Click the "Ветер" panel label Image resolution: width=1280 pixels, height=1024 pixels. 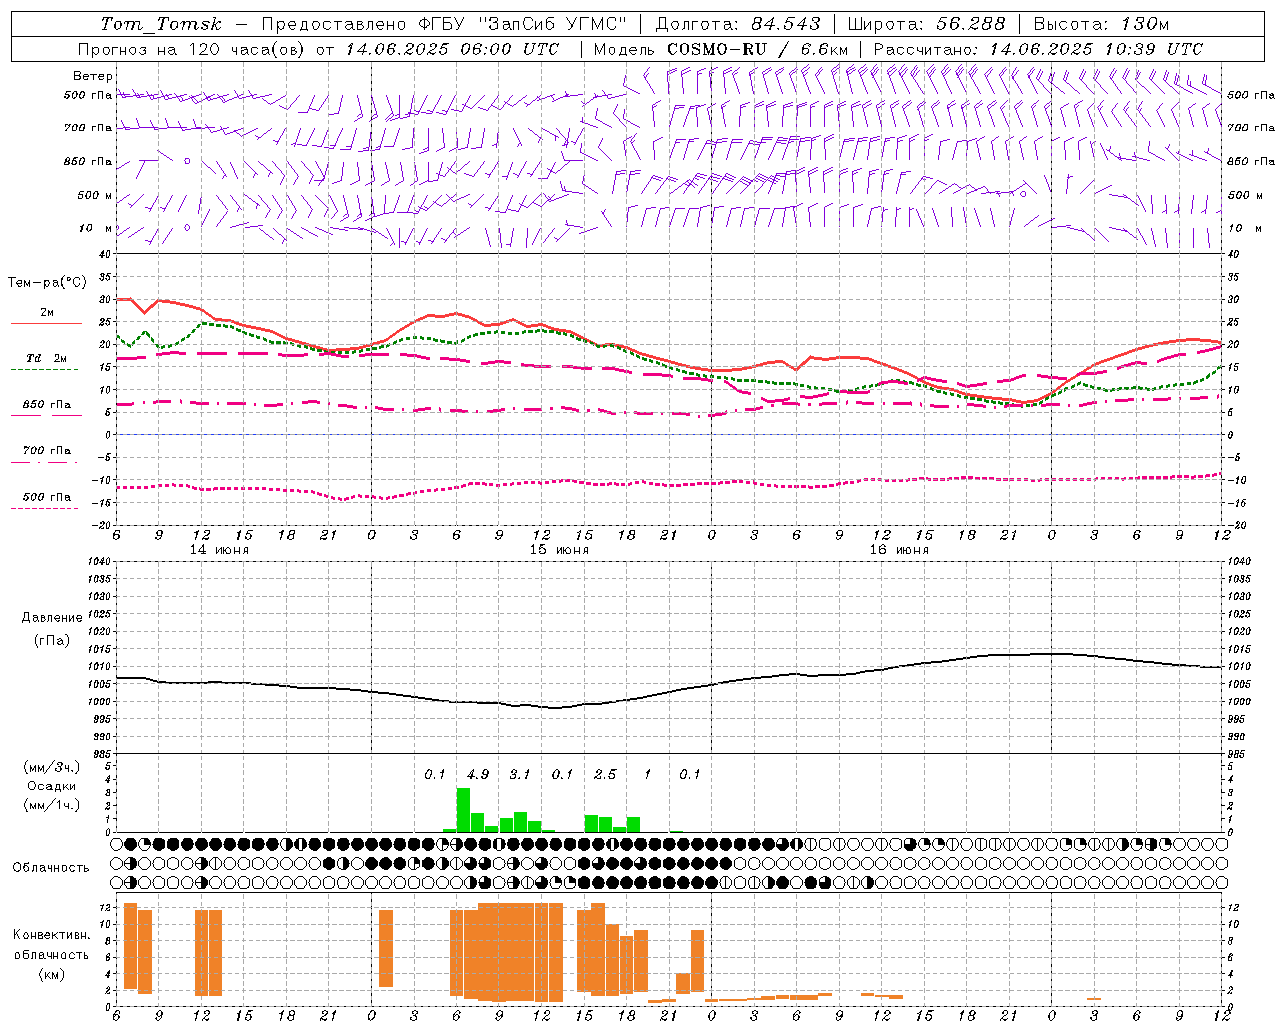click(93, 76)
